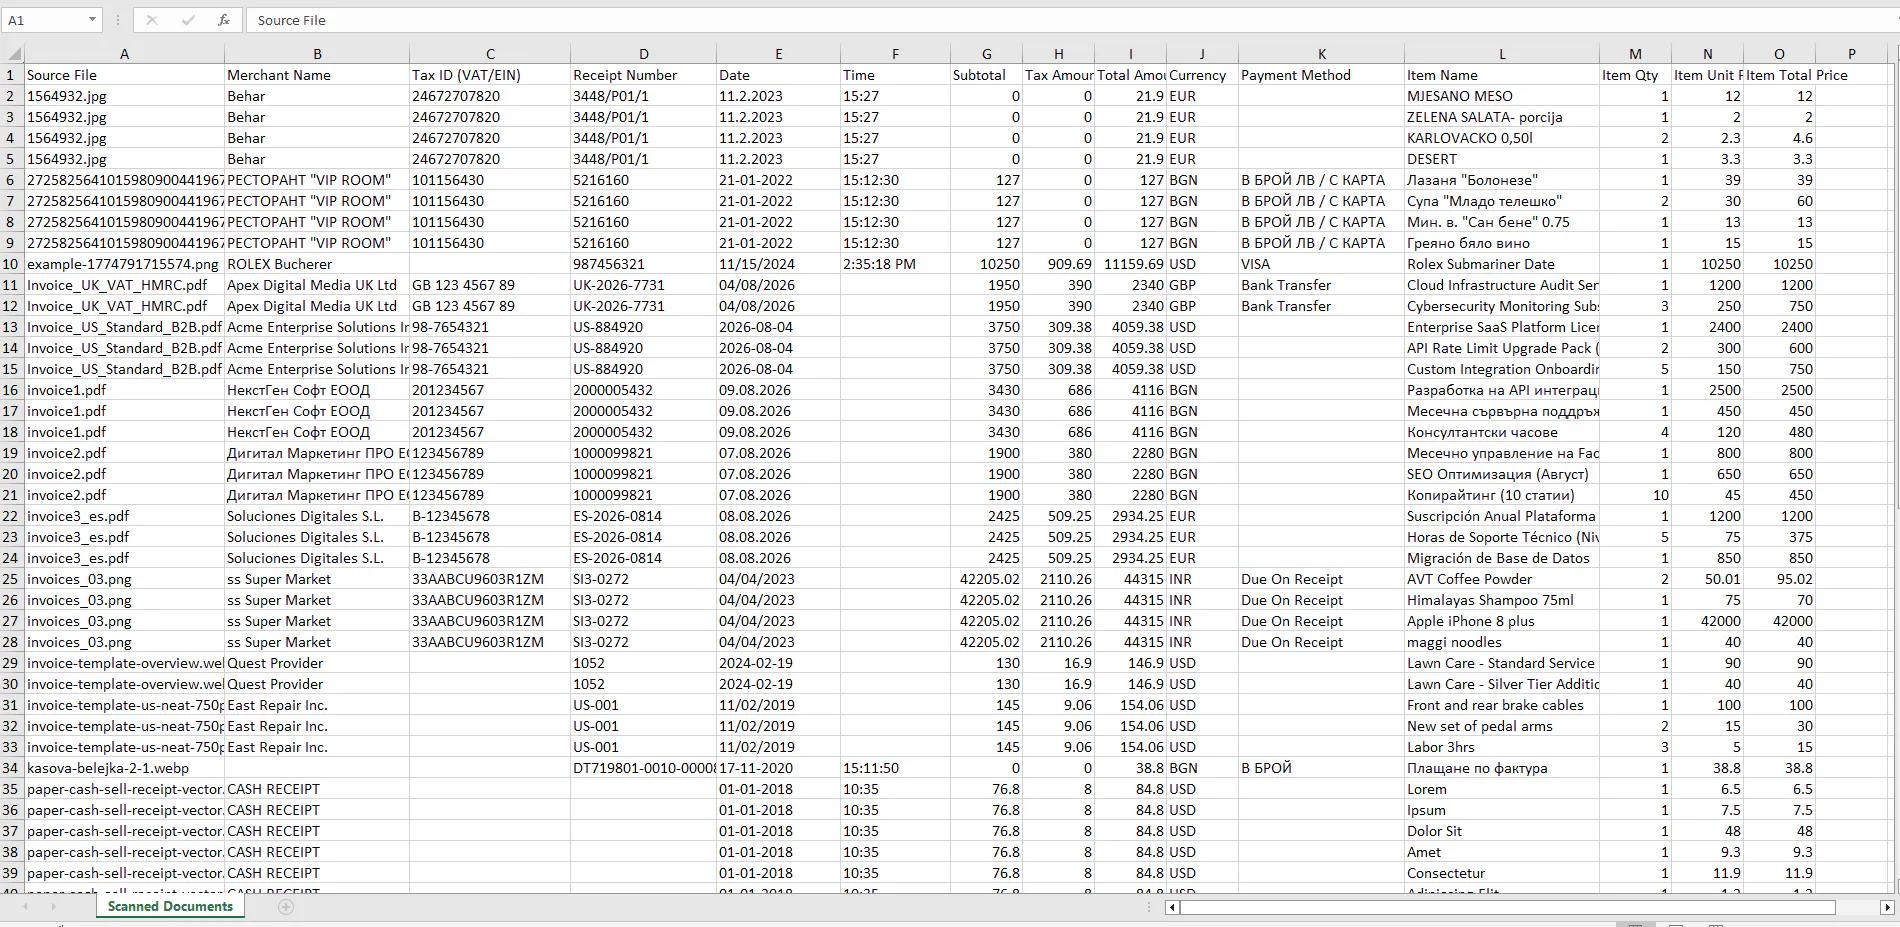Screen dimensions: 1900x927
Task: Click the Subtotal header cell
Action: [987, 75]
